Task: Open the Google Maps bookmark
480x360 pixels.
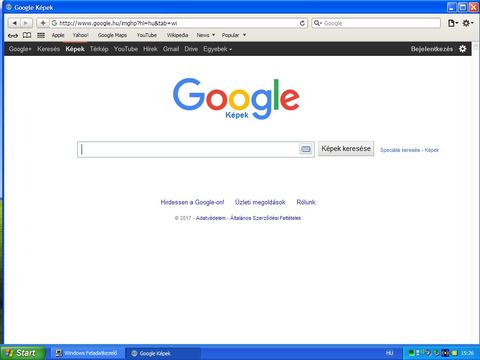Action: point(112,35)
